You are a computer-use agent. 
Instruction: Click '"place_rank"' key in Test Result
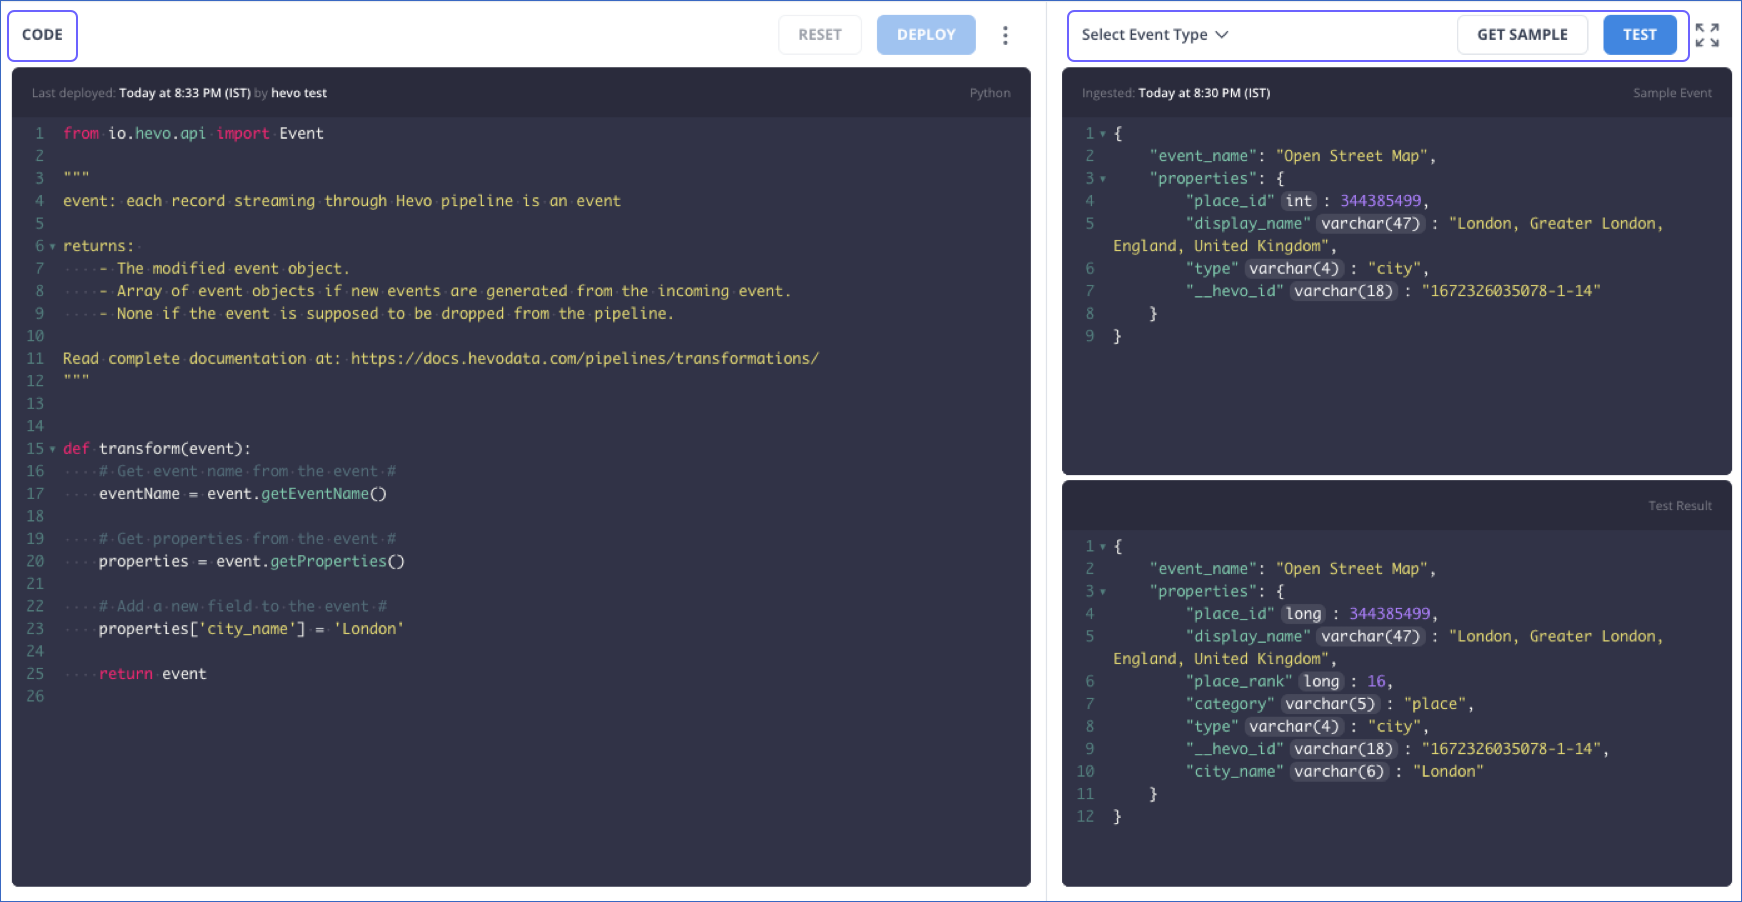(x=1239, y=682)
